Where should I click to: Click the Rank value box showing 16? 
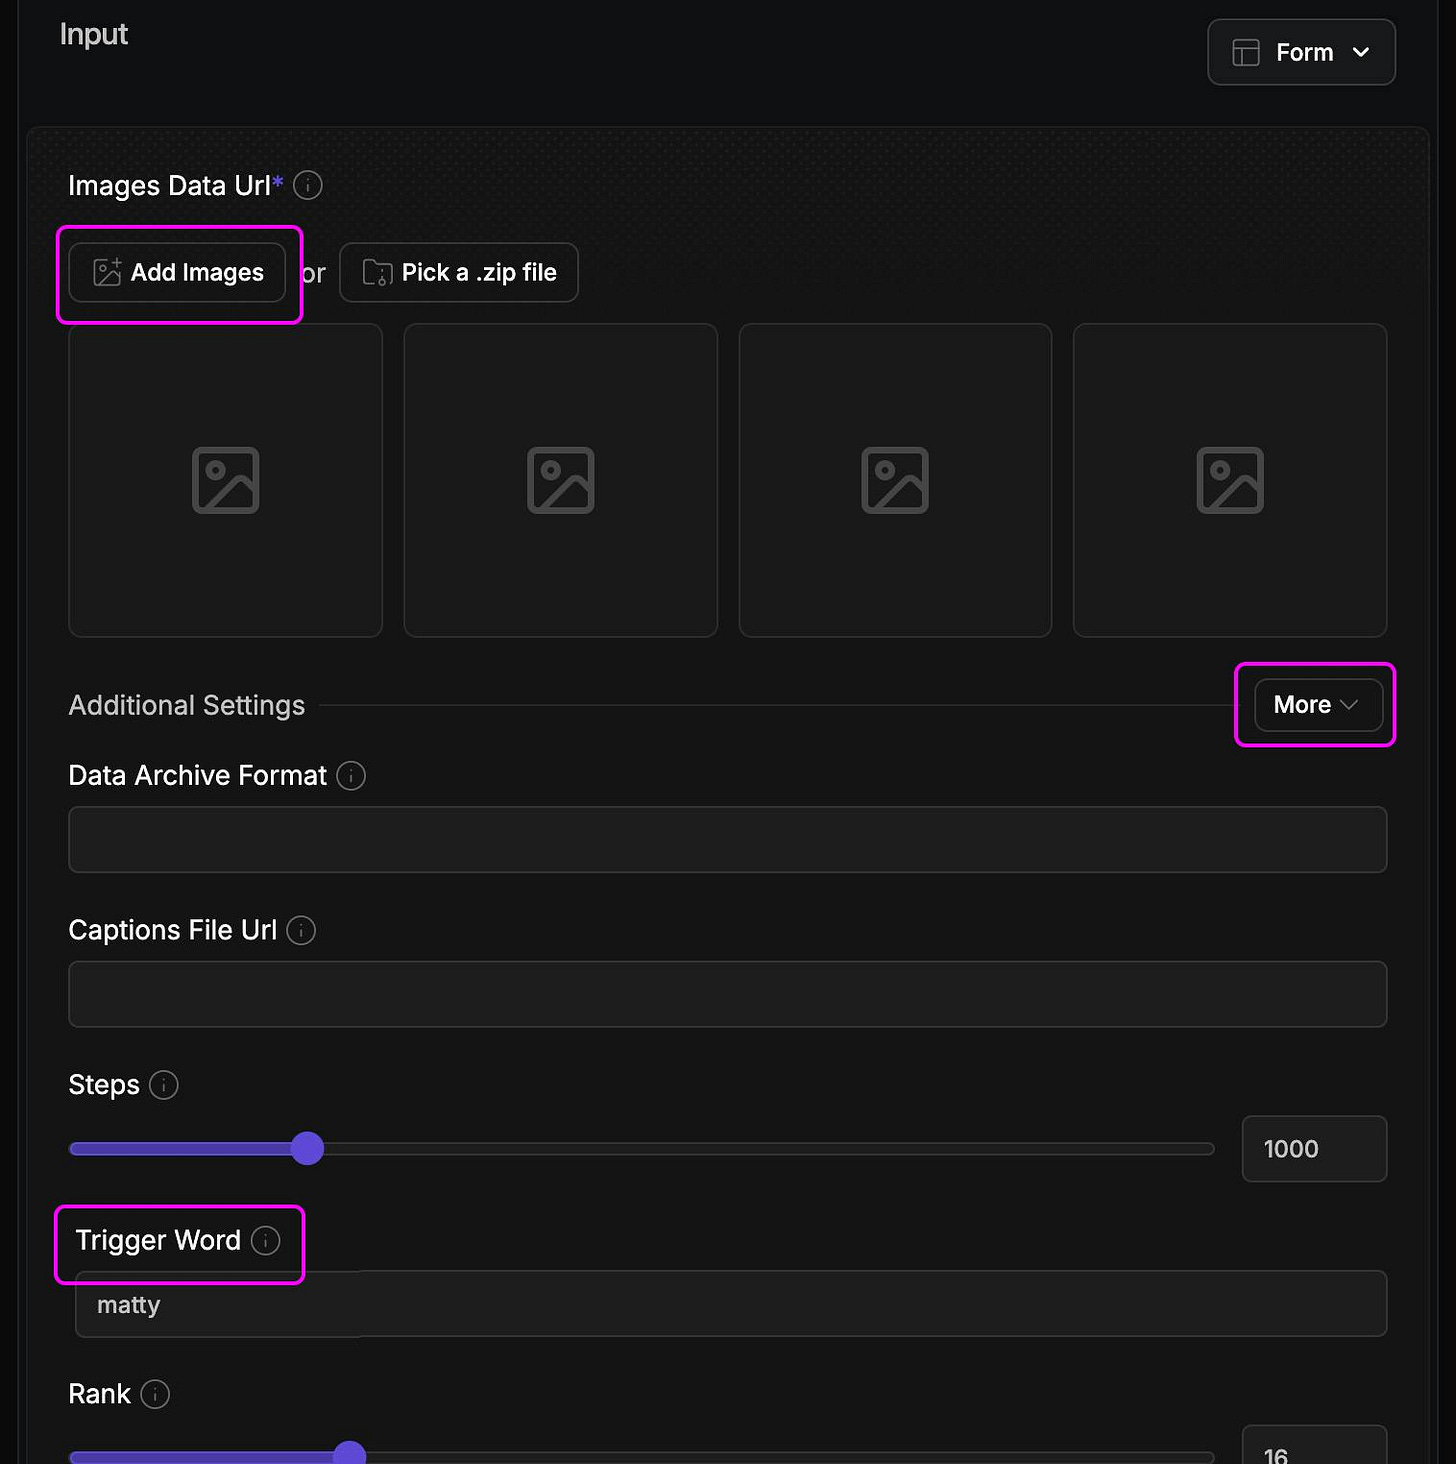[x=1314, y=1446]
